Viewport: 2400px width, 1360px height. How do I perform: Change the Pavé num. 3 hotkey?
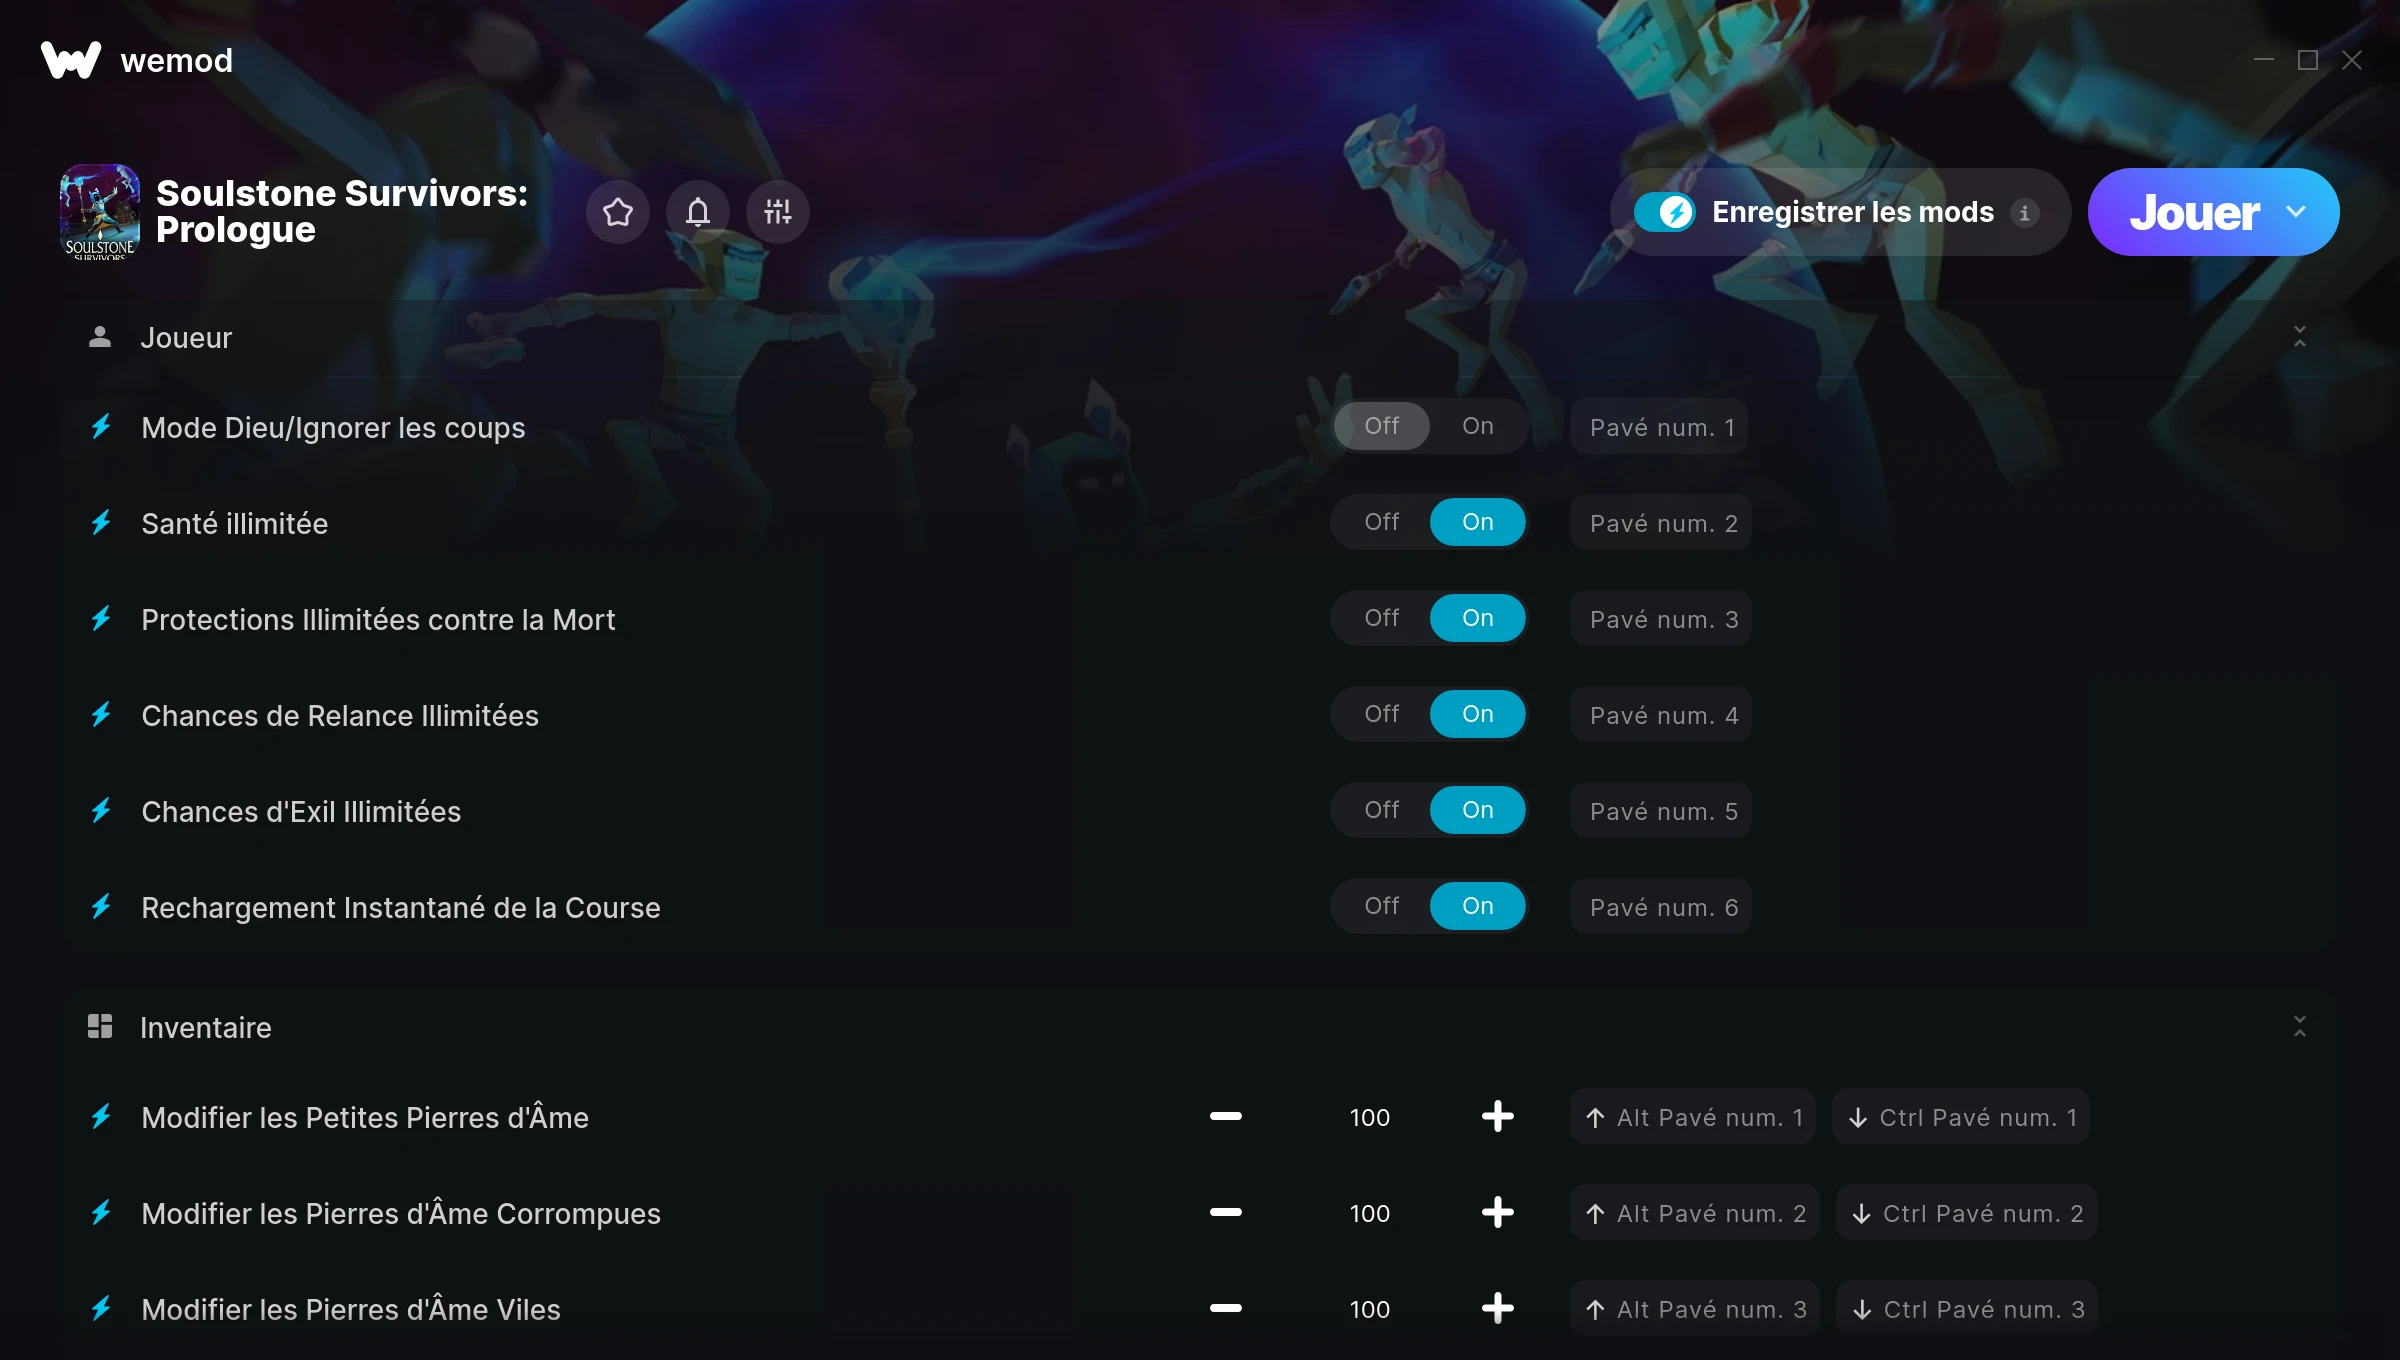click(1661, 619)
